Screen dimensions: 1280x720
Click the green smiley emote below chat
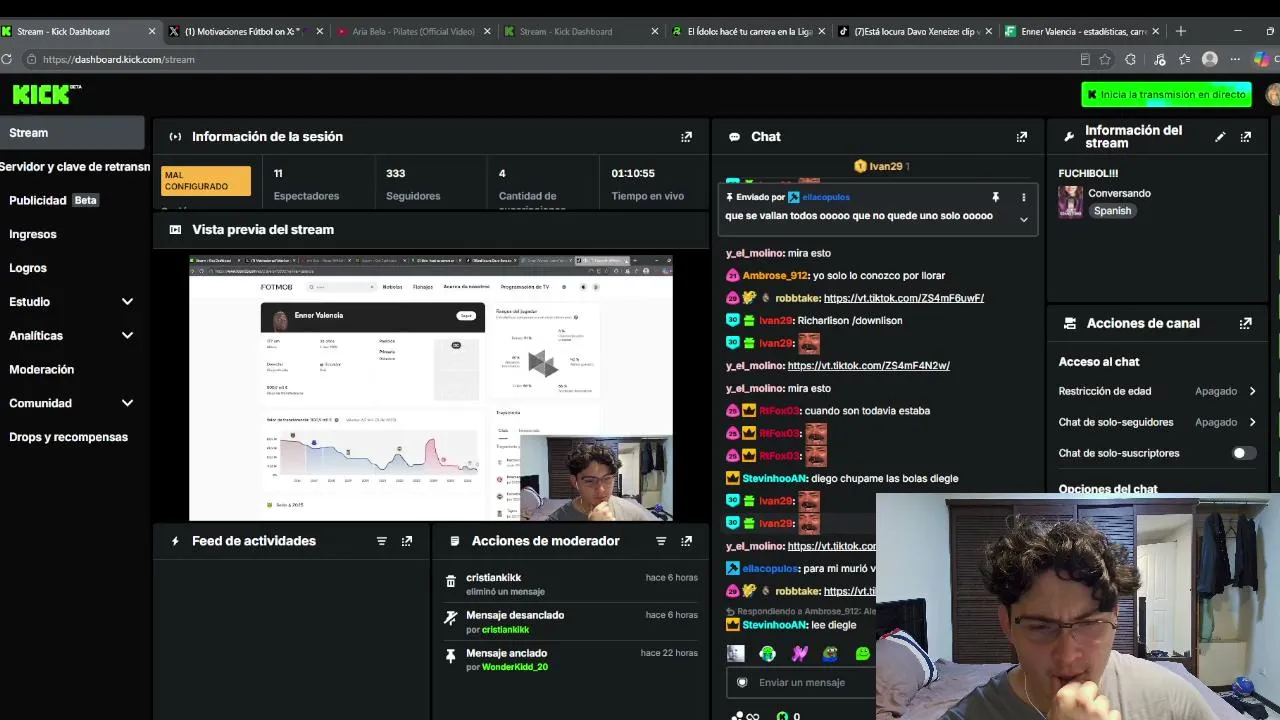pos(863,653)
